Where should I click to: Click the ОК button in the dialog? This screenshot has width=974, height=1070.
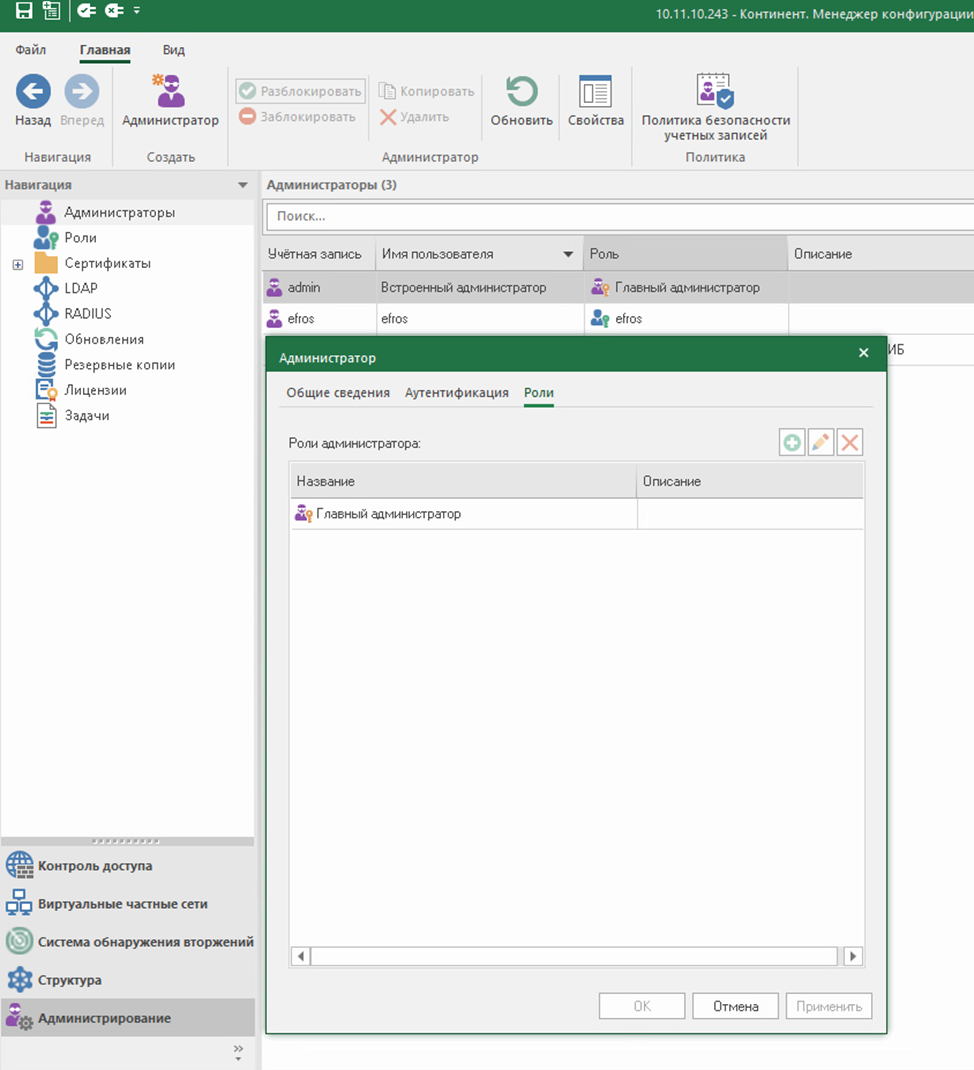(642, 1006)
